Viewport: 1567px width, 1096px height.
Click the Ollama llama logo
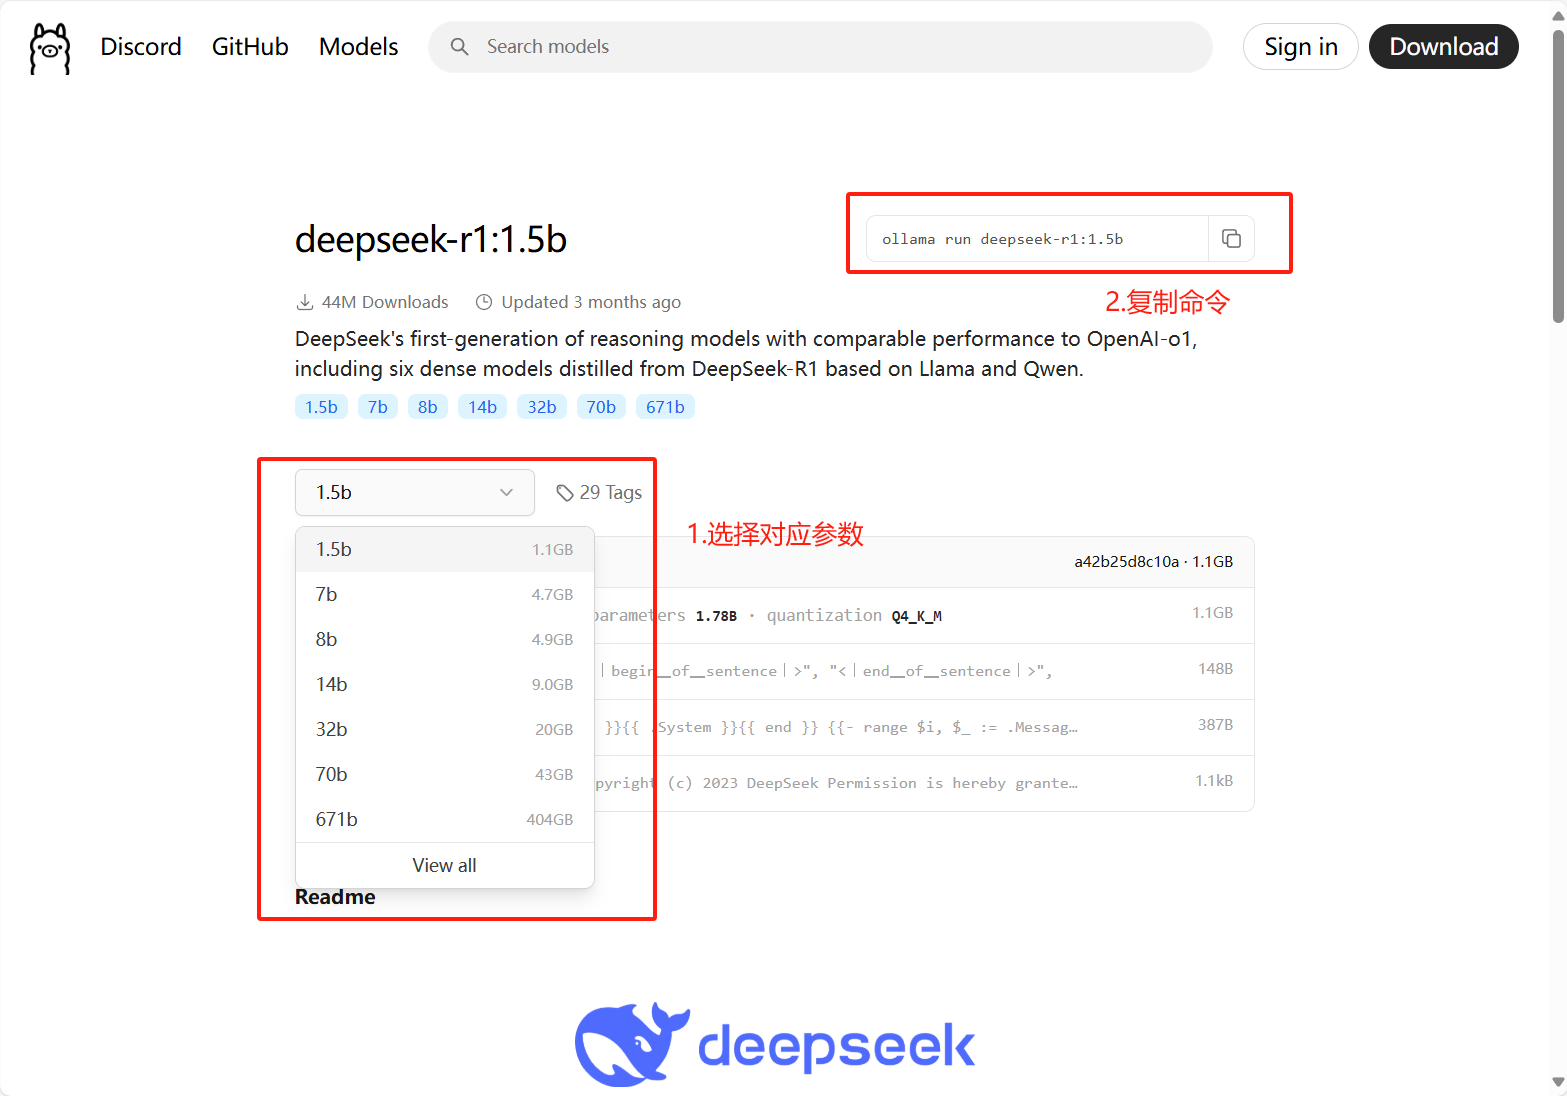click(x=50, y=48)
